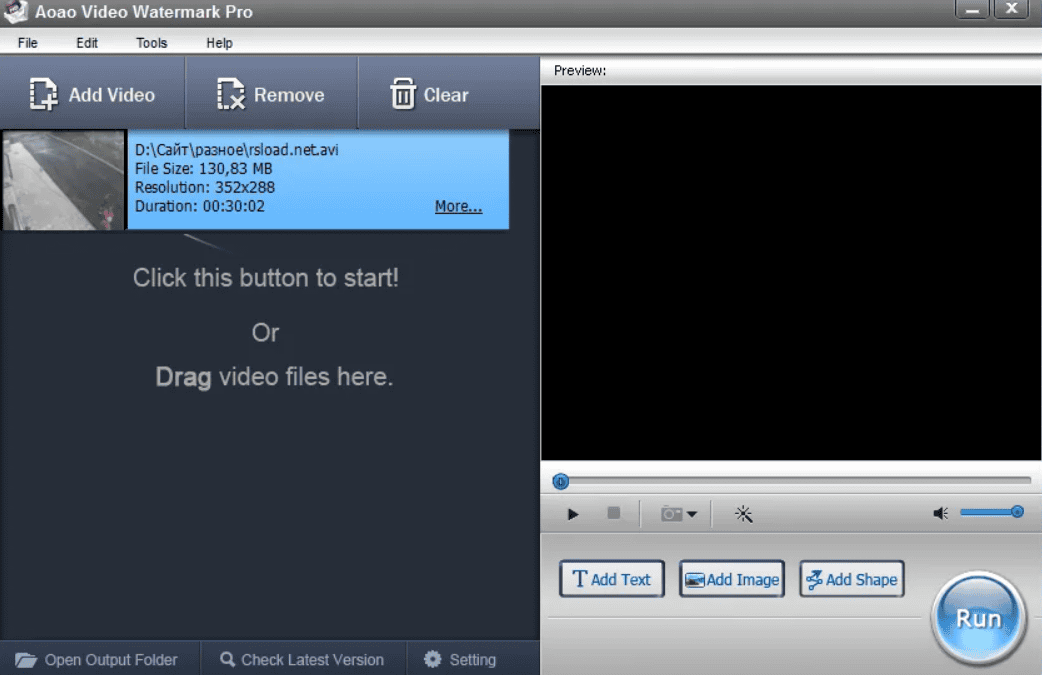Add a text watermark
Image resolution: width=1042 pixels, height=675 pixels.
(x=611, y=579)
